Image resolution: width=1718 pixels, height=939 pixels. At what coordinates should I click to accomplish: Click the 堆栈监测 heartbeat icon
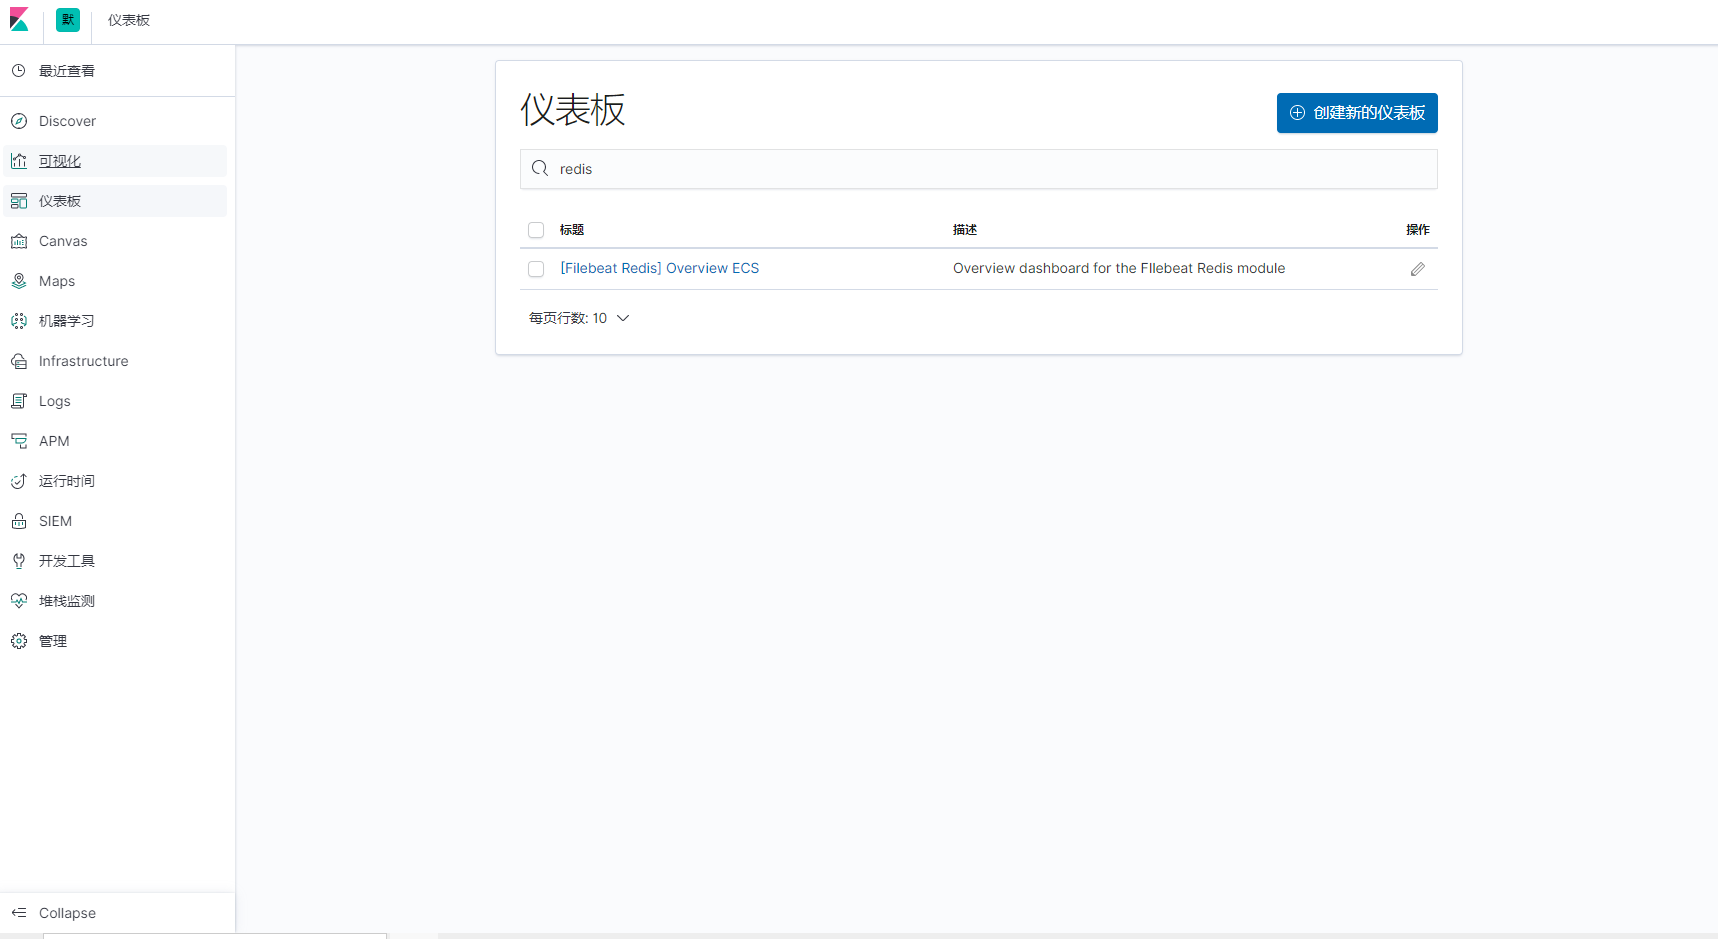(19, 601)
